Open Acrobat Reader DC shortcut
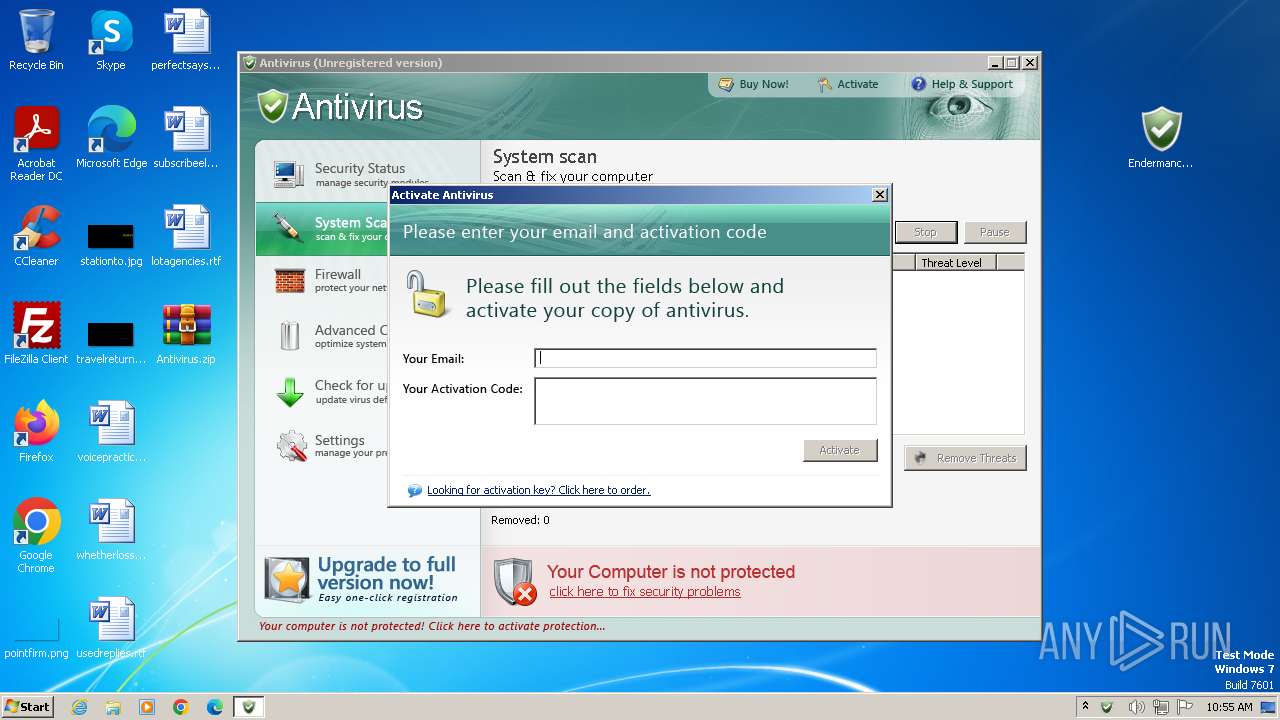1280x720 pixels. coord(36,143)
